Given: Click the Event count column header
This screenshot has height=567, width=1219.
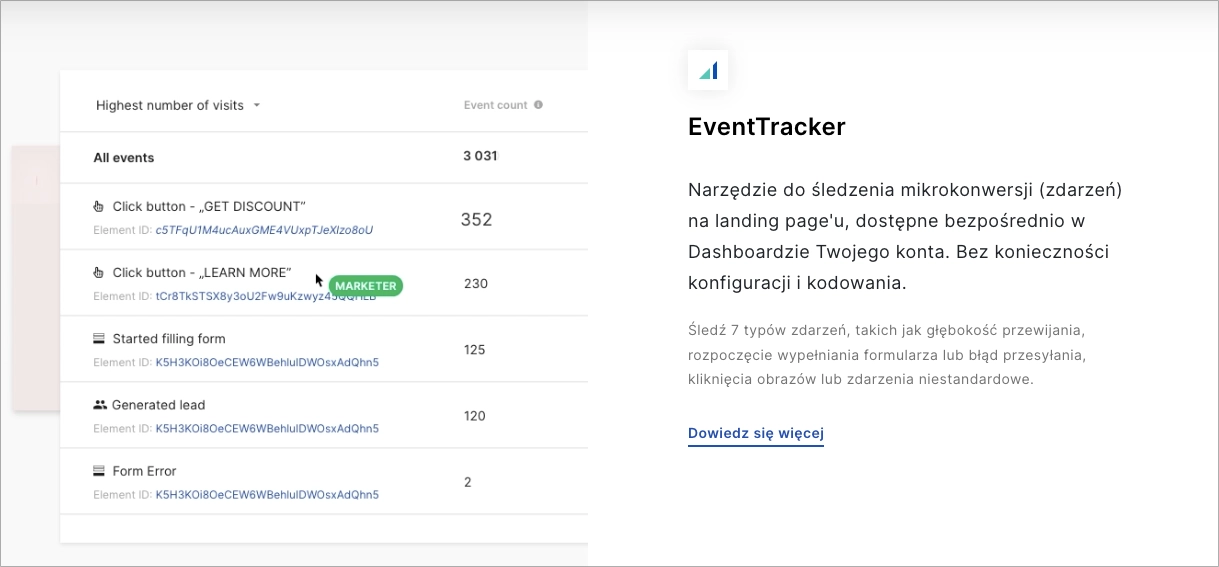Looking at the screenshot, I should click(x=495, y=105).
